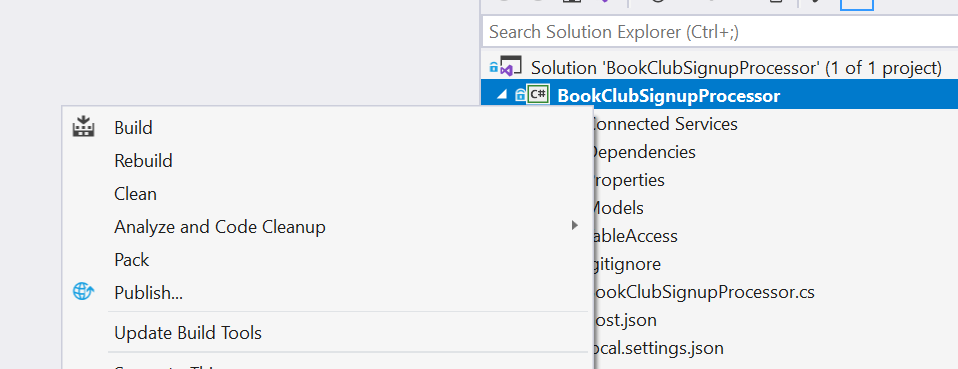This screenshot has height=369, width=958.
Task: Select the Dependencies node
Action: pos(644,152)
